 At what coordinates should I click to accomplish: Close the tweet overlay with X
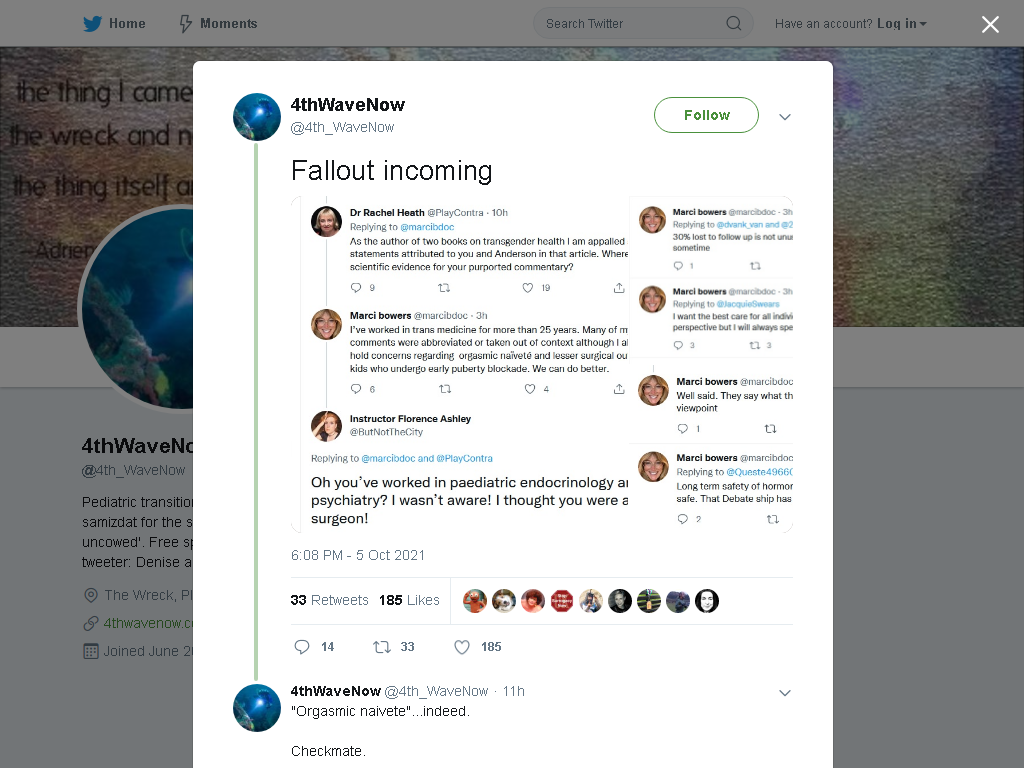[990, 24]
